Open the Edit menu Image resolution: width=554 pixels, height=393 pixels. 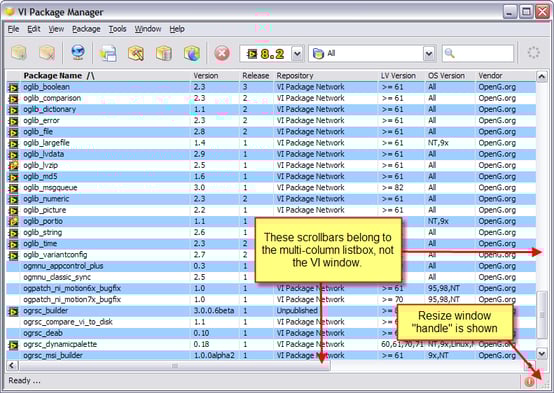[34, 29]
